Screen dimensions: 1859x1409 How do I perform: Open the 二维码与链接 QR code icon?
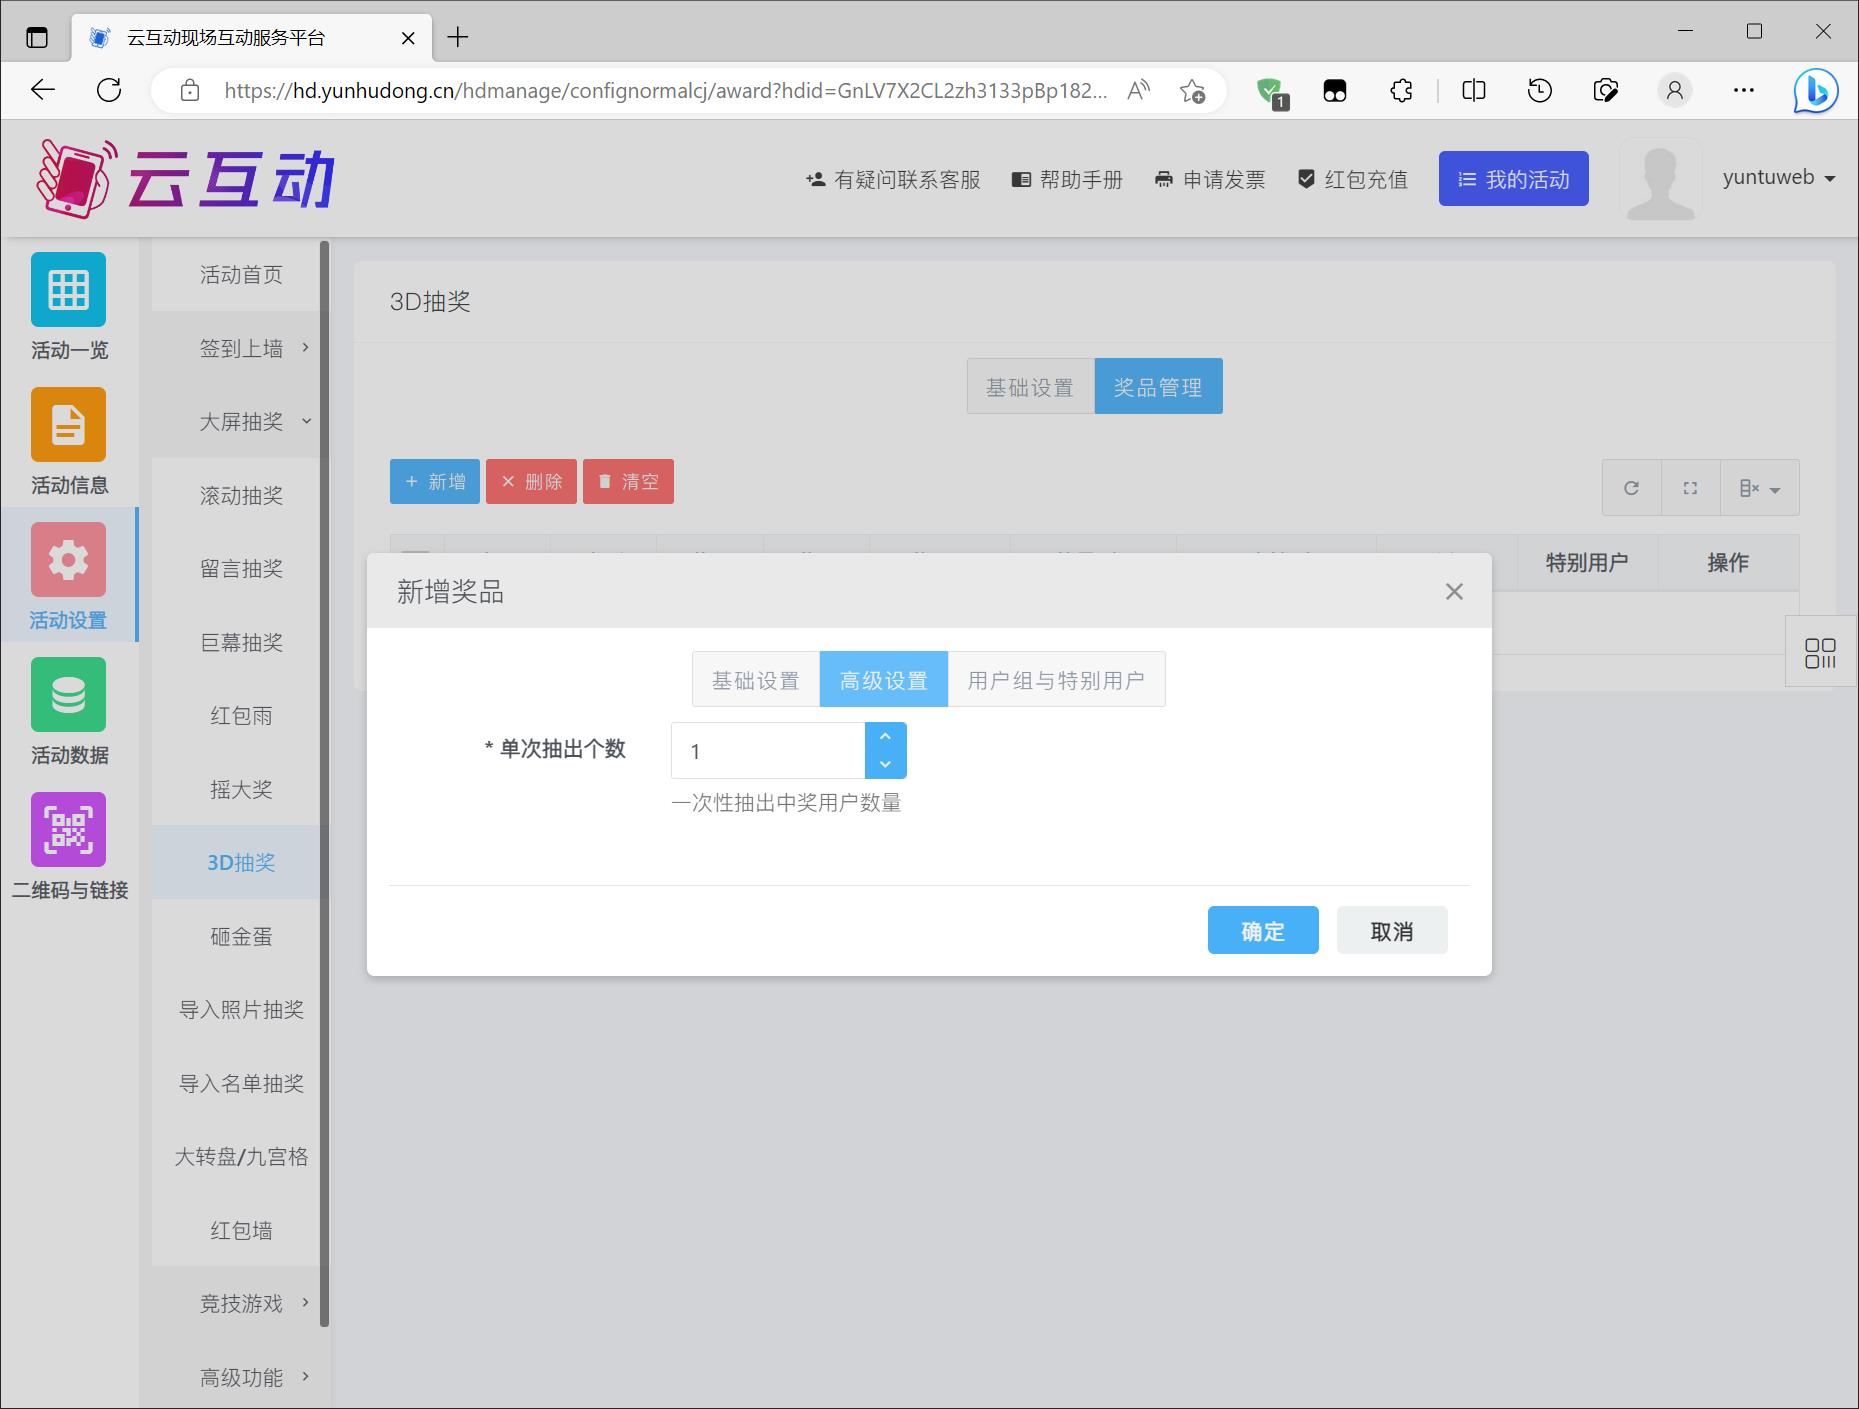[x=68, y=830]
